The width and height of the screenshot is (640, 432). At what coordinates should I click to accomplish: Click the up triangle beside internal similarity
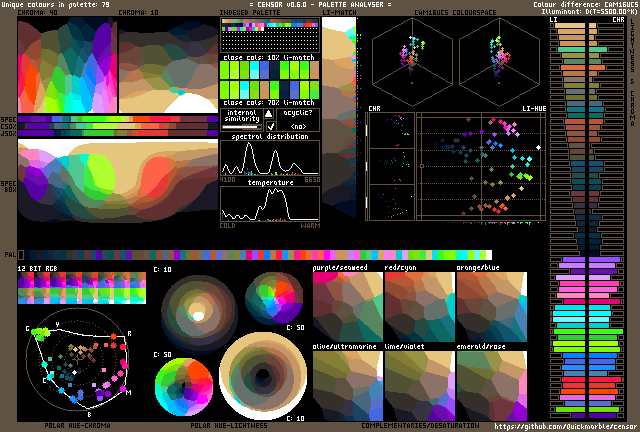tap(269, 114)
